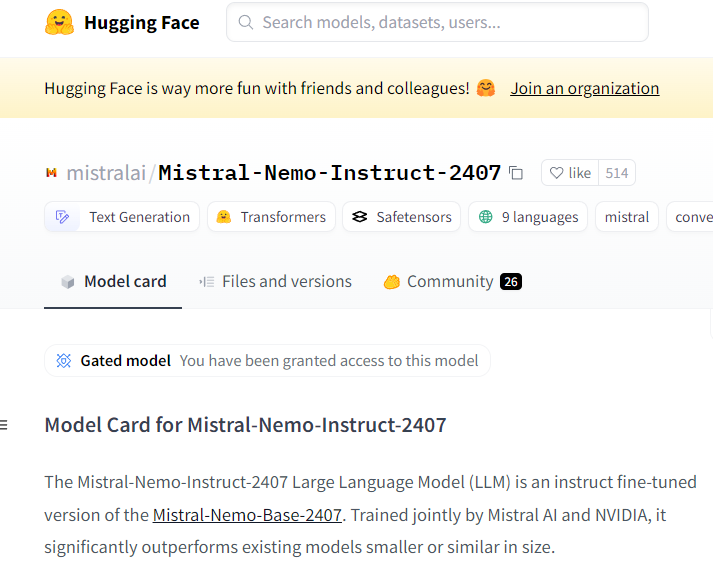Viewport: 713px width, 567px height.
Task: Select the Transformers library tag
Action: tap(271, 217)
